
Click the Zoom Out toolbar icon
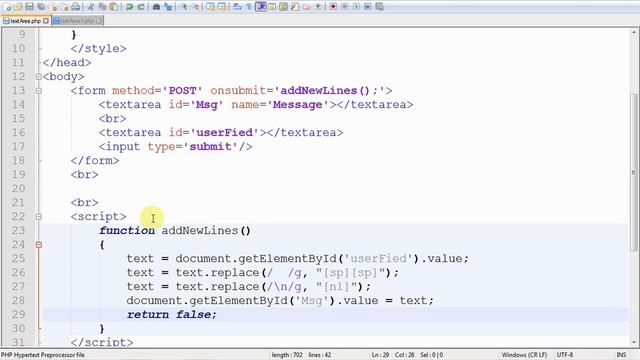coord(196,7)
